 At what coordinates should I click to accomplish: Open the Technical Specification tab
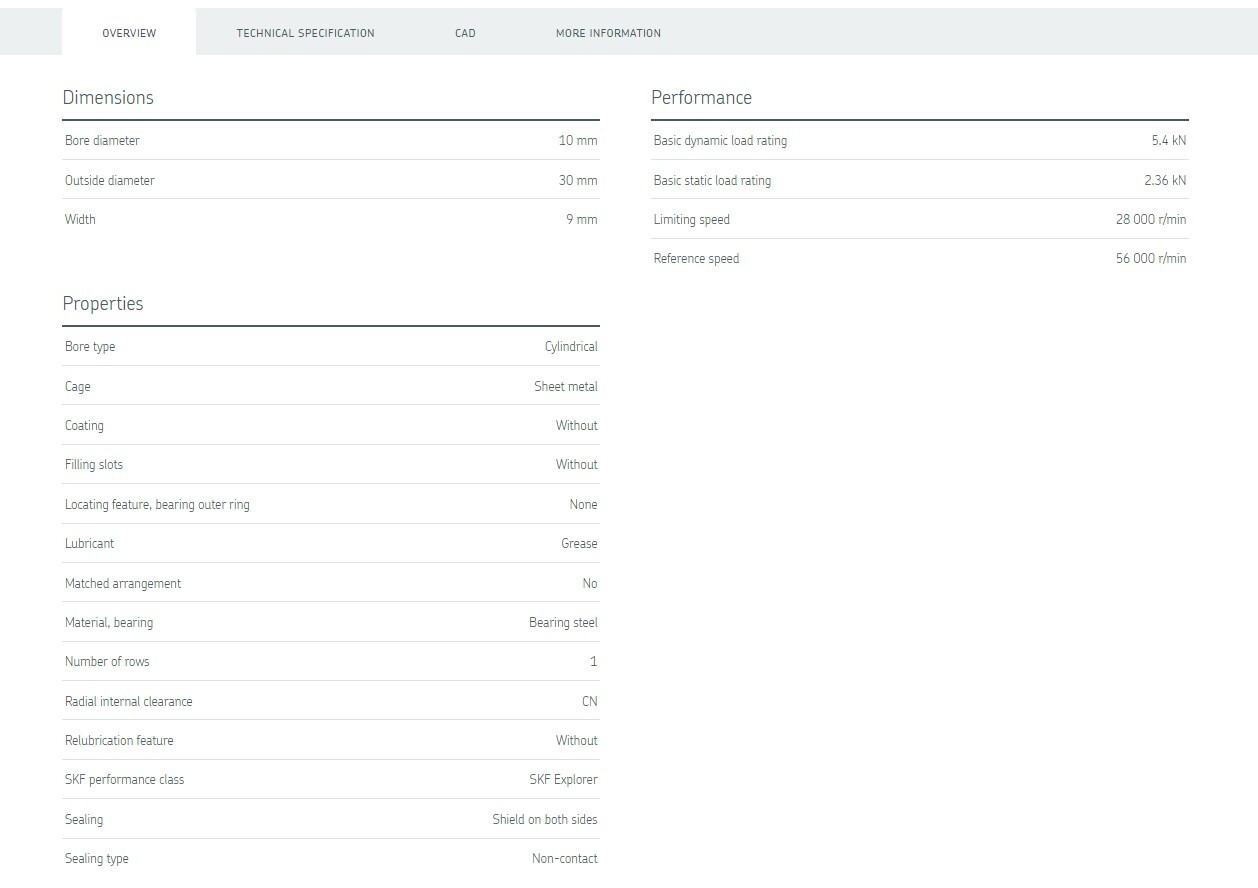305,33
